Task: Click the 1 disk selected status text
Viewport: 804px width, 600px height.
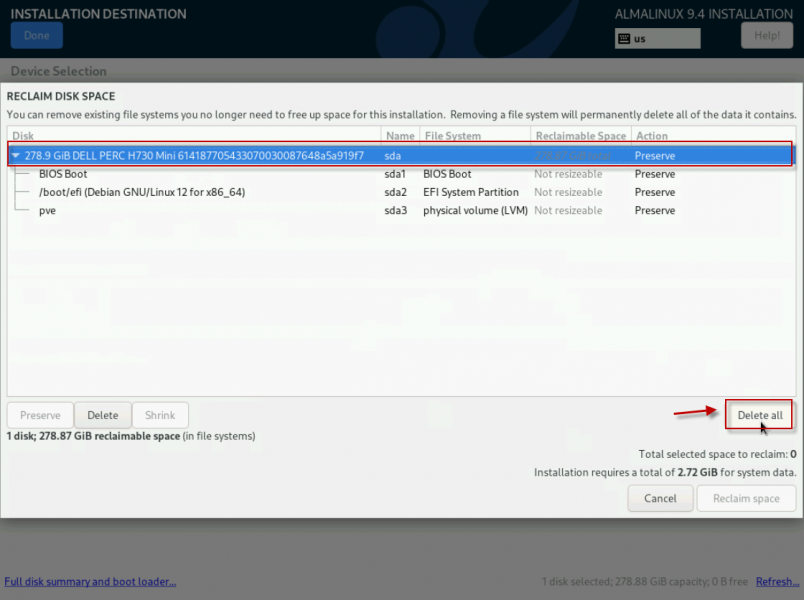Action: click(645, 582)
